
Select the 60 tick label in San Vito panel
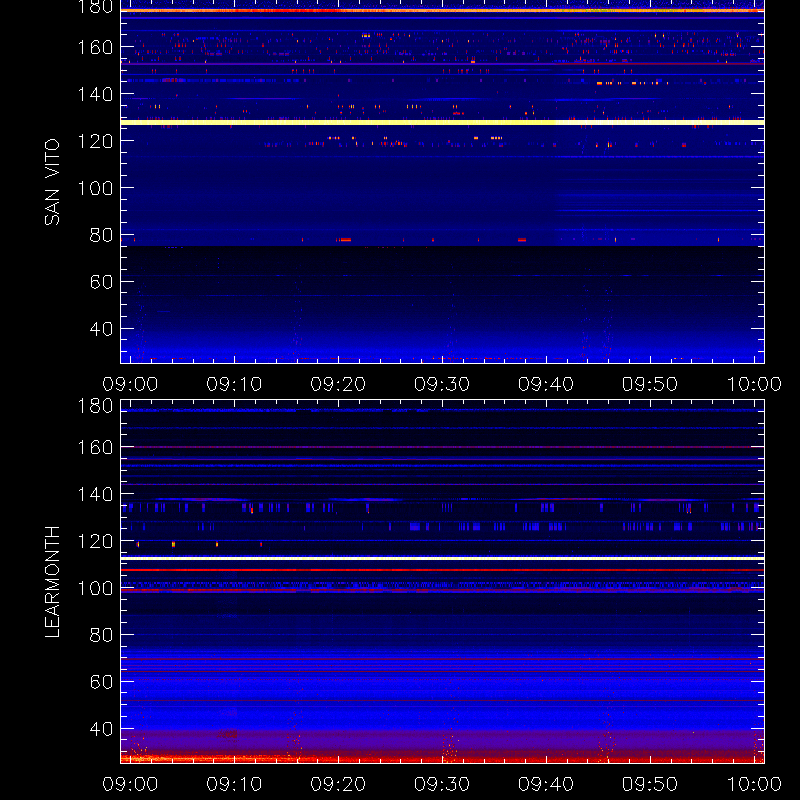pos(101,282)
